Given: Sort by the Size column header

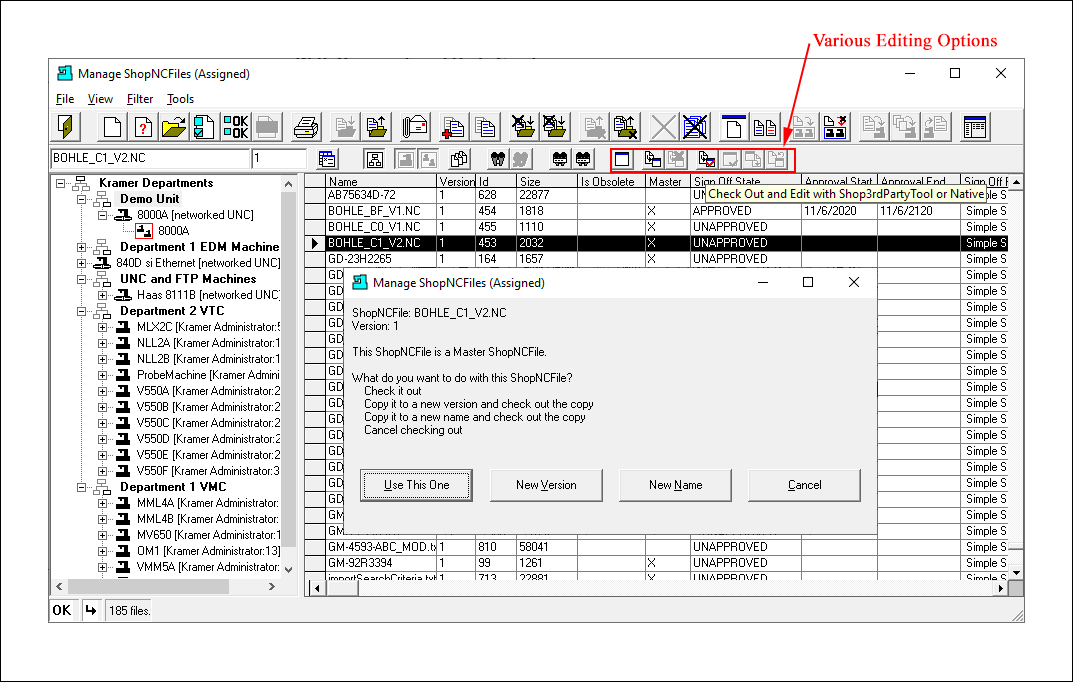Looking at the screenshot, I should [x=547, y=181].
